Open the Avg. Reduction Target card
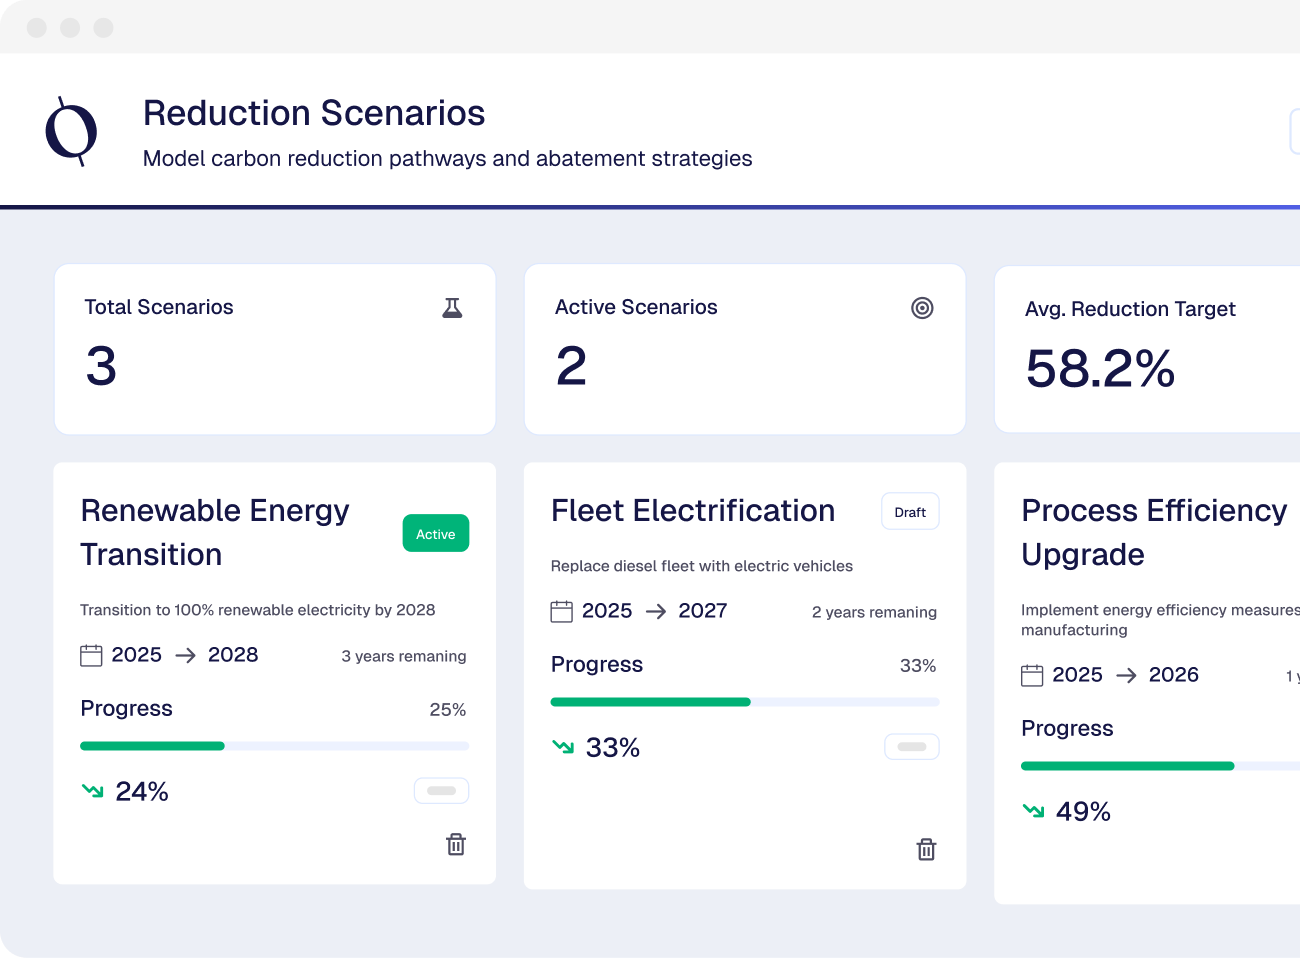 click(x=1147, y=349)
